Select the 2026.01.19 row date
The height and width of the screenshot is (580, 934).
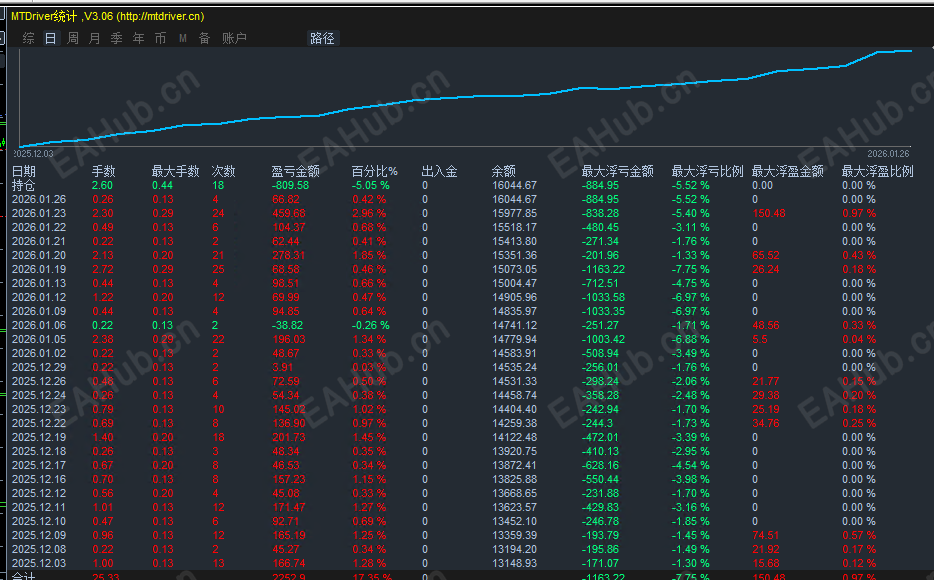[x=39, y=269]
